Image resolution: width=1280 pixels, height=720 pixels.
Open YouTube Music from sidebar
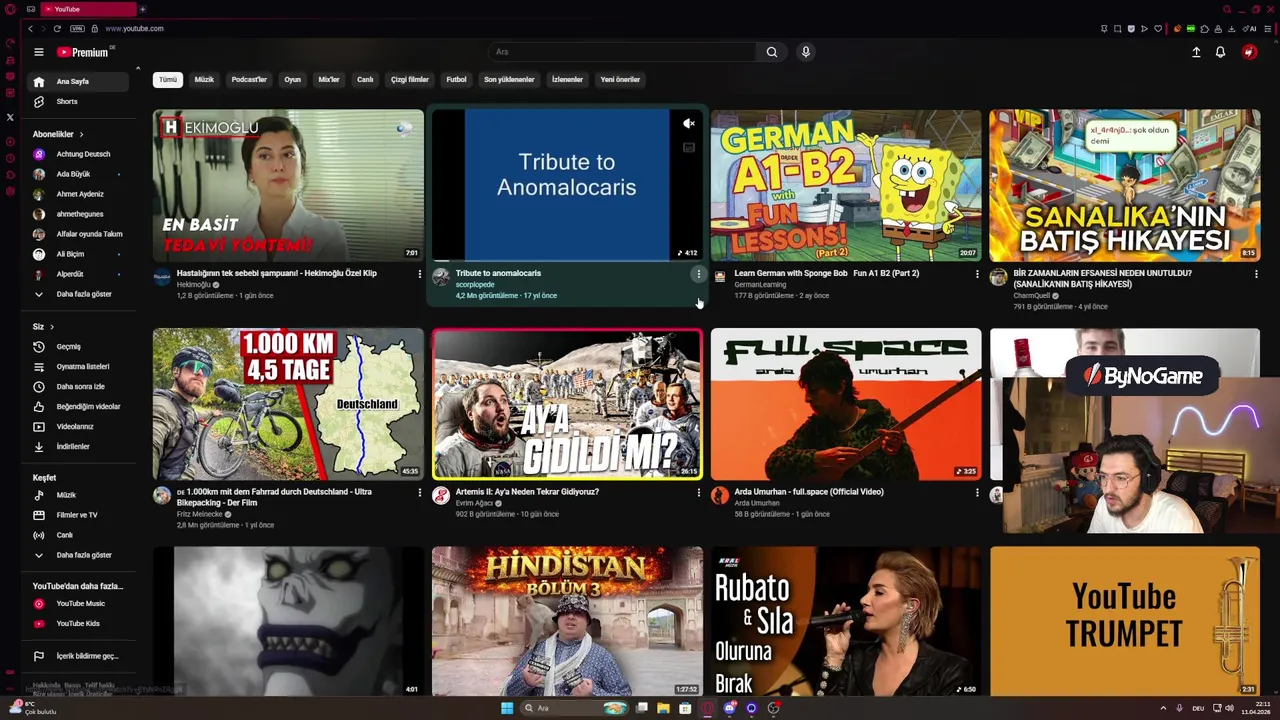click(80, 604)
